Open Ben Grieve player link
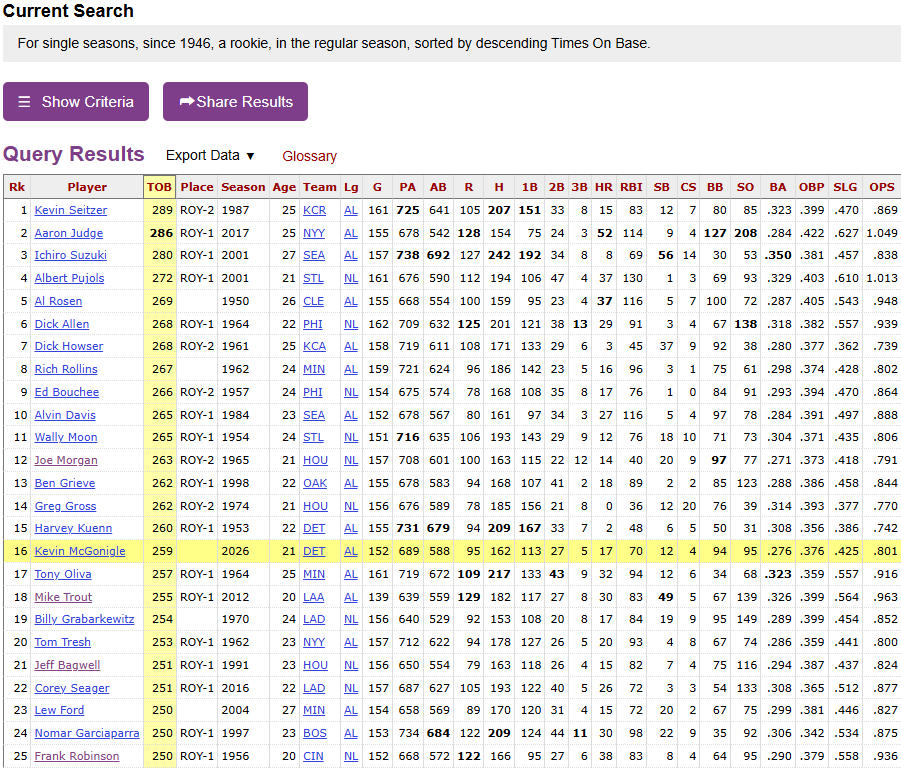 click(65, 483)
